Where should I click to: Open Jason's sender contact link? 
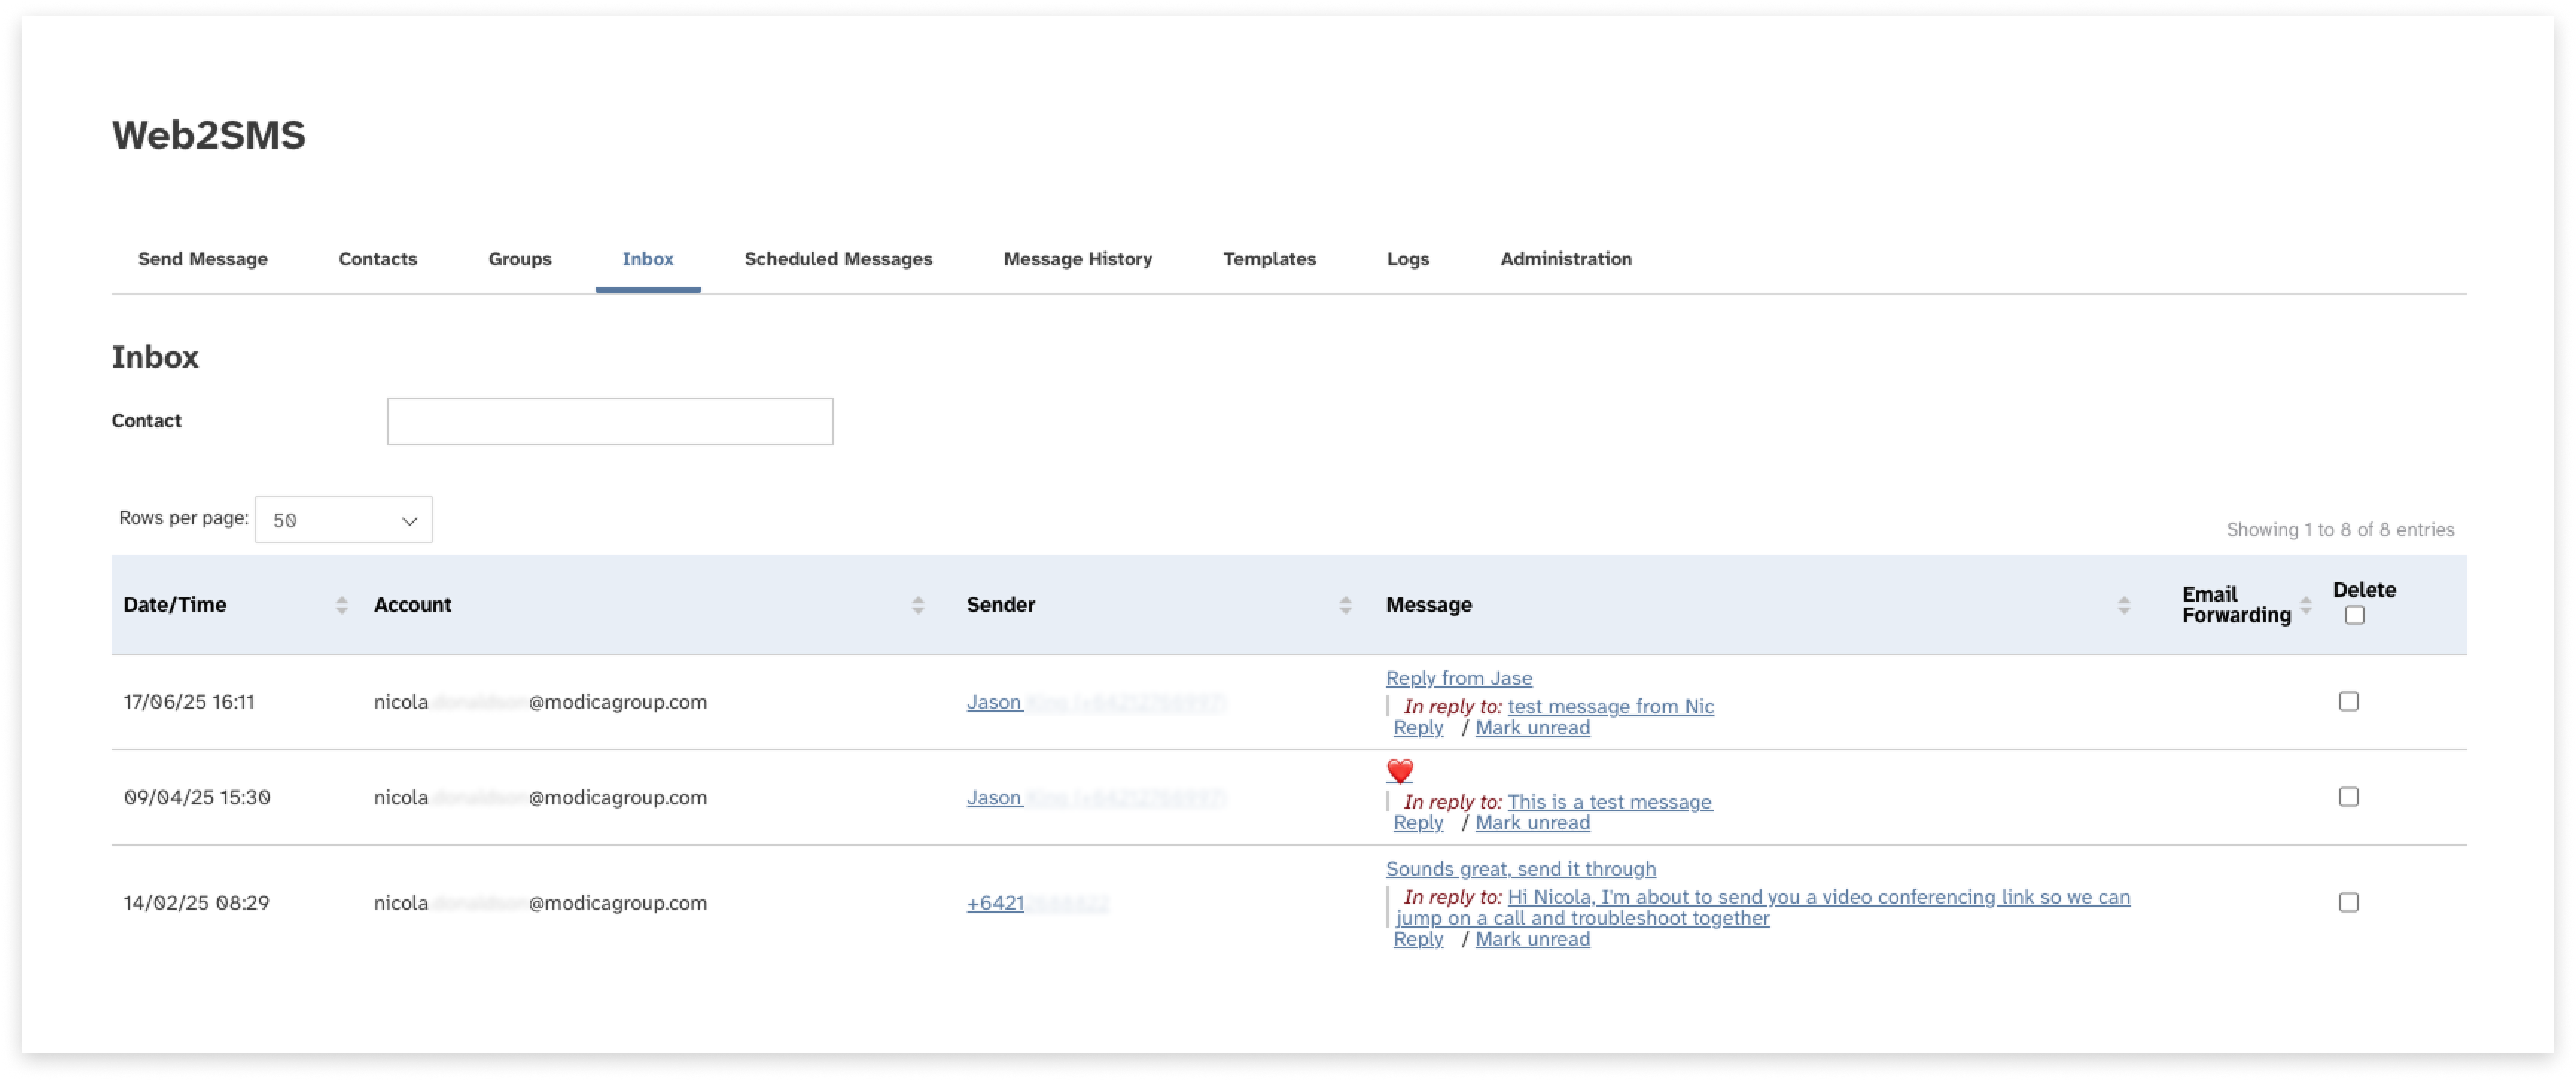tap(994, 701)
